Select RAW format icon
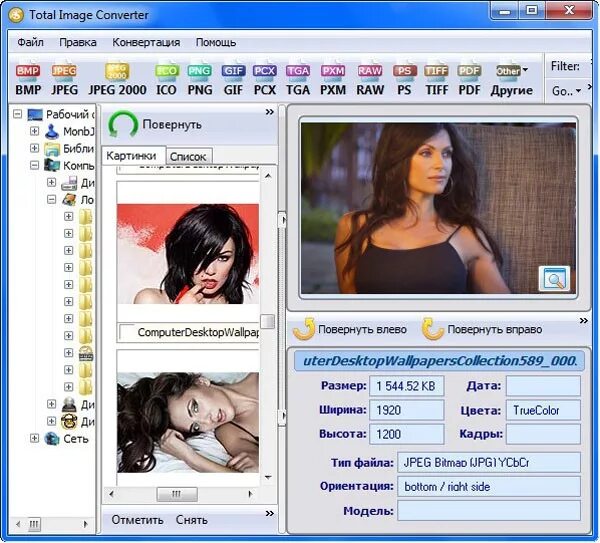The image size is (600, 543). point(370,79)
